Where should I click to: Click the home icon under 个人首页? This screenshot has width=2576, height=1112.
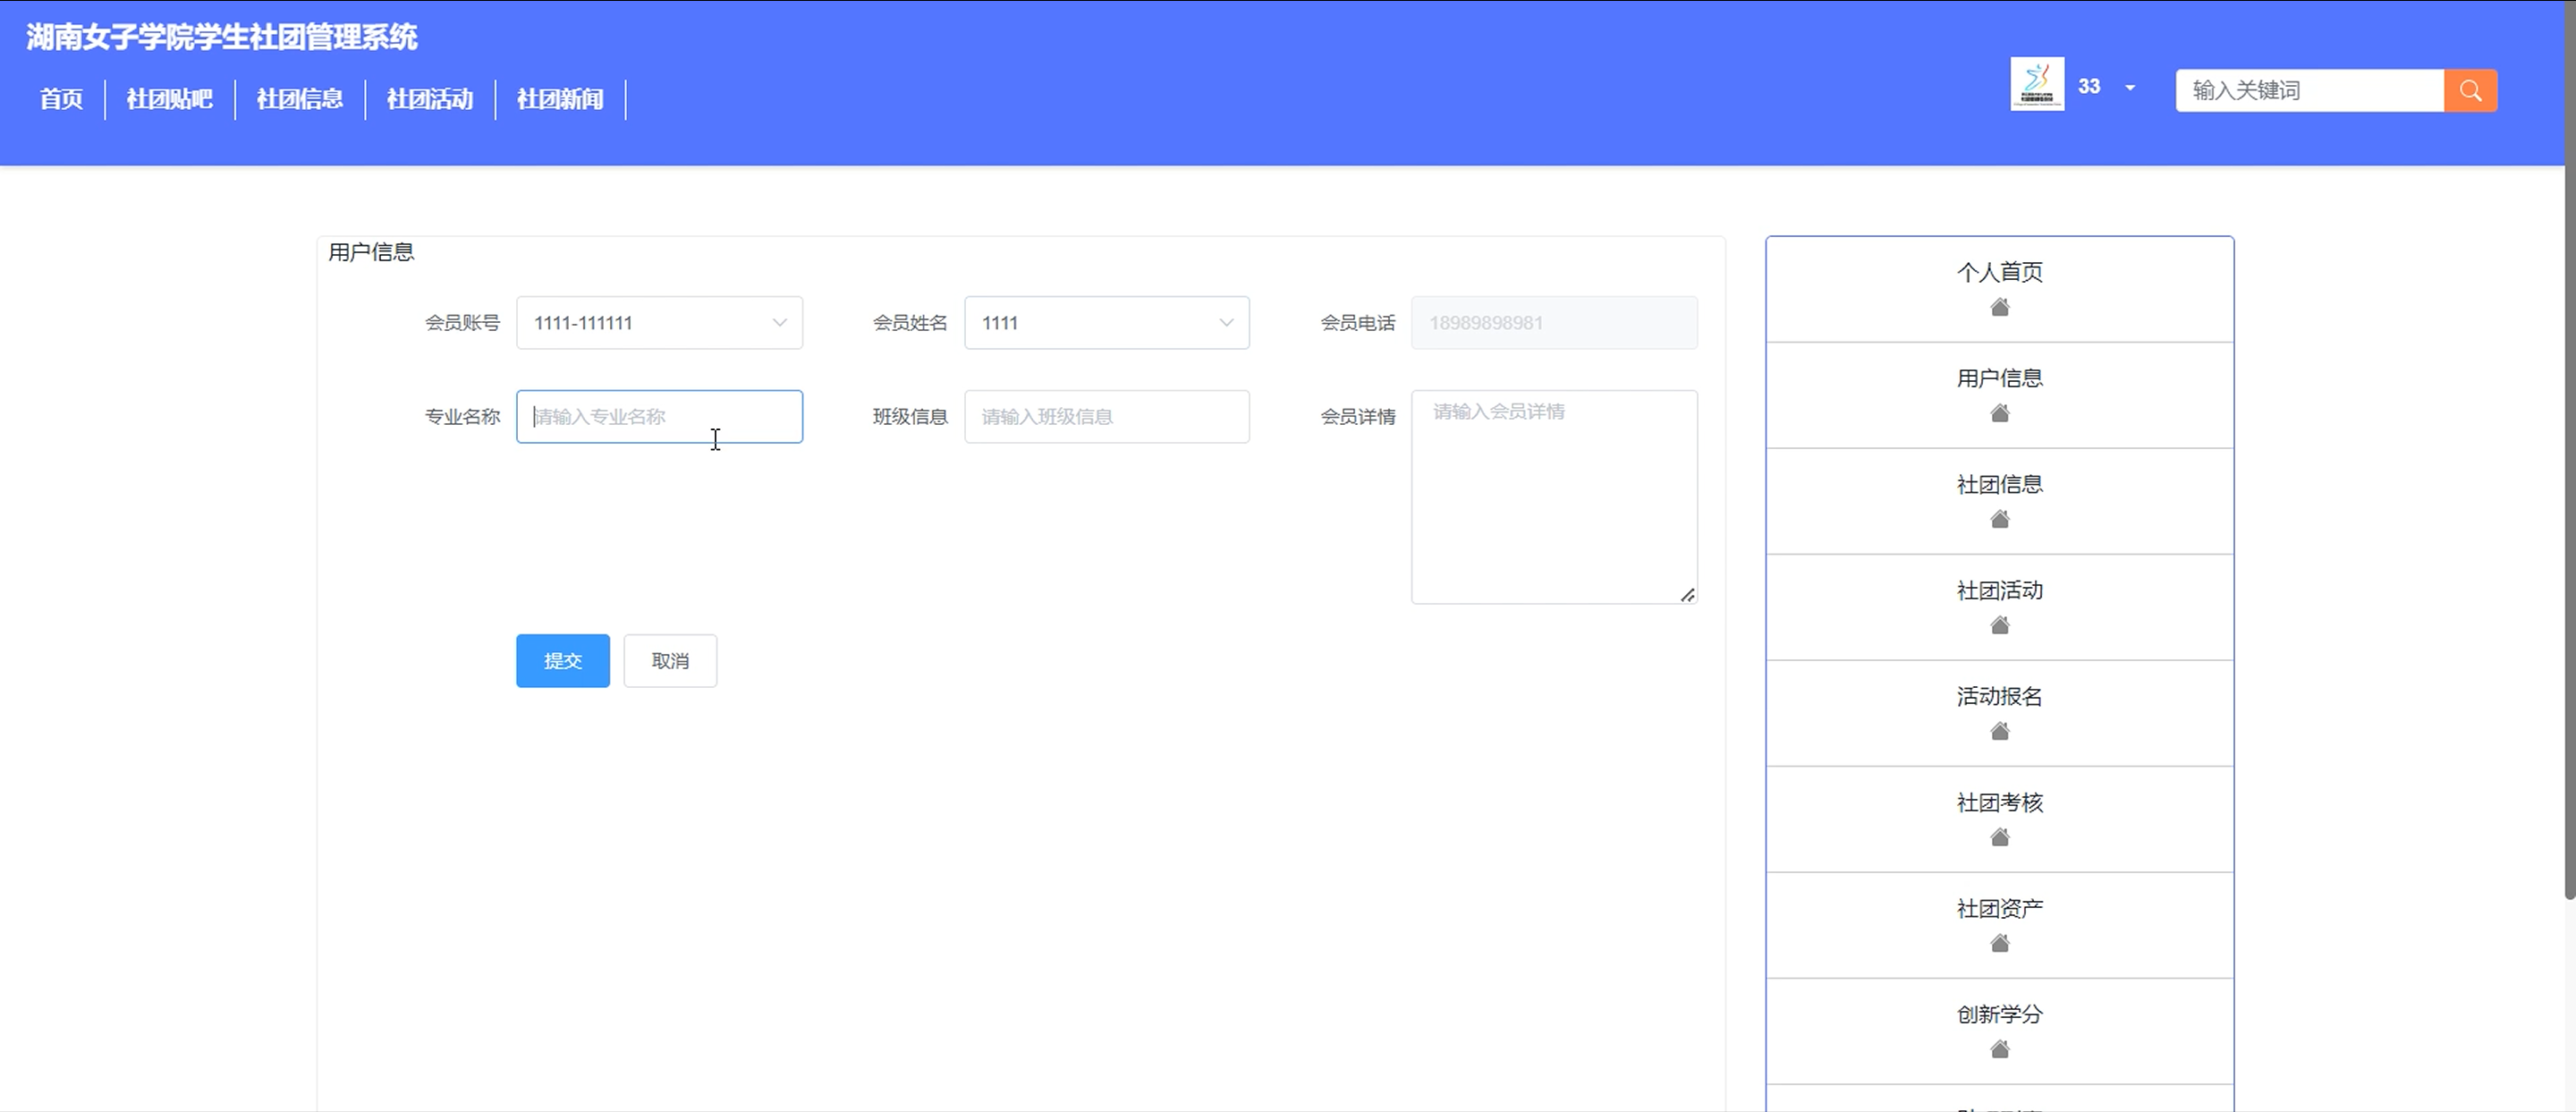click(1999, 308)
